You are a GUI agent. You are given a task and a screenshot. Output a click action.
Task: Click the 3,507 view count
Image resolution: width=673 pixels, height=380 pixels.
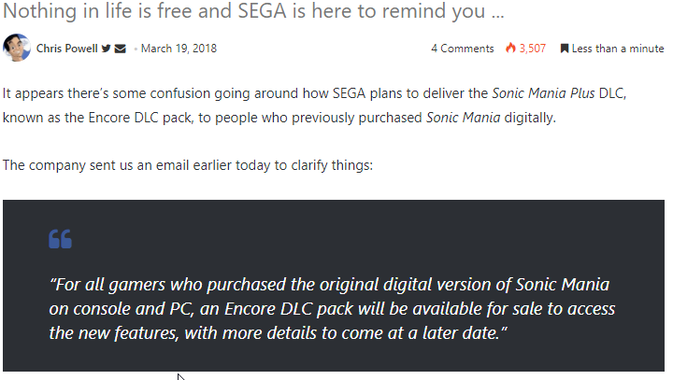pos(532,49)
